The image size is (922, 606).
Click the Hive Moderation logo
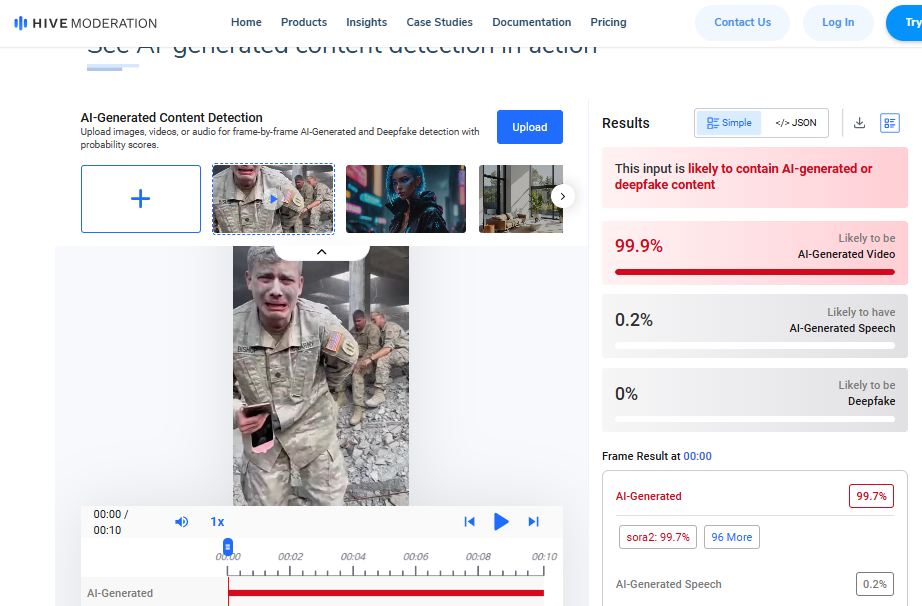85,22
